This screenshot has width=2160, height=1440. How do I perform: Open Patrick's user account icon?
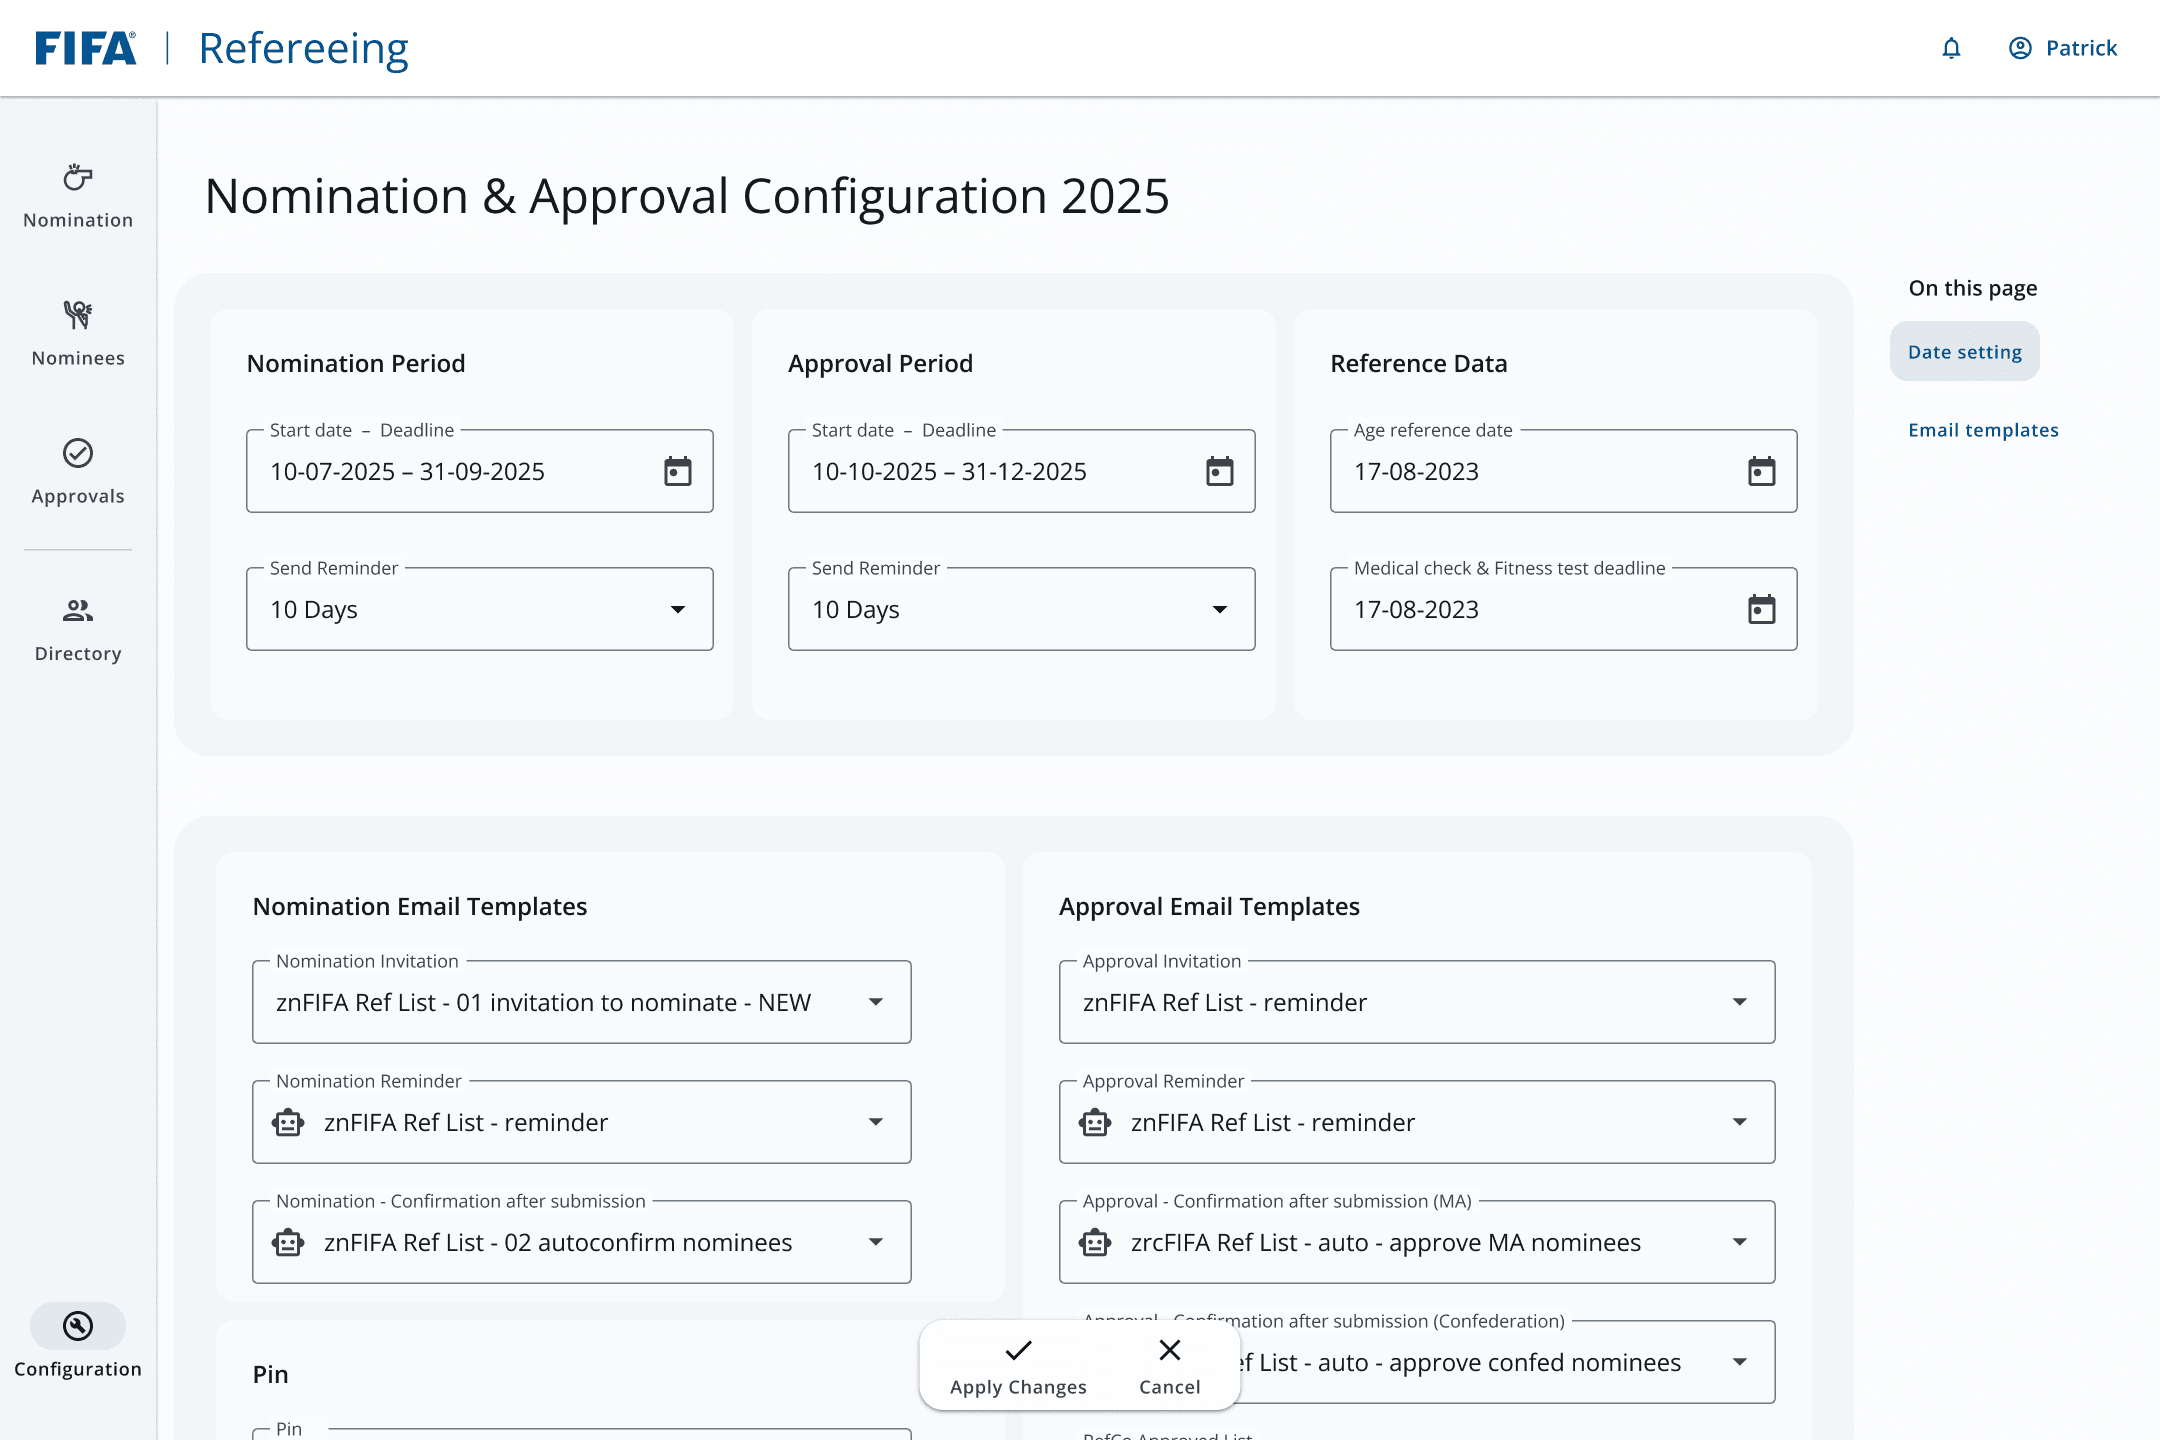[x=2020, y=48]
